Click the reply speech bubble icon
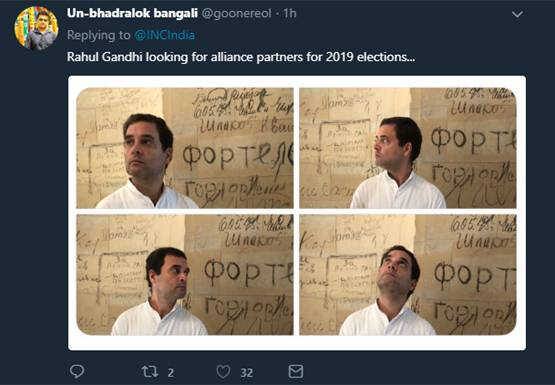The image size is (555, 385). (x=77, y=372)
